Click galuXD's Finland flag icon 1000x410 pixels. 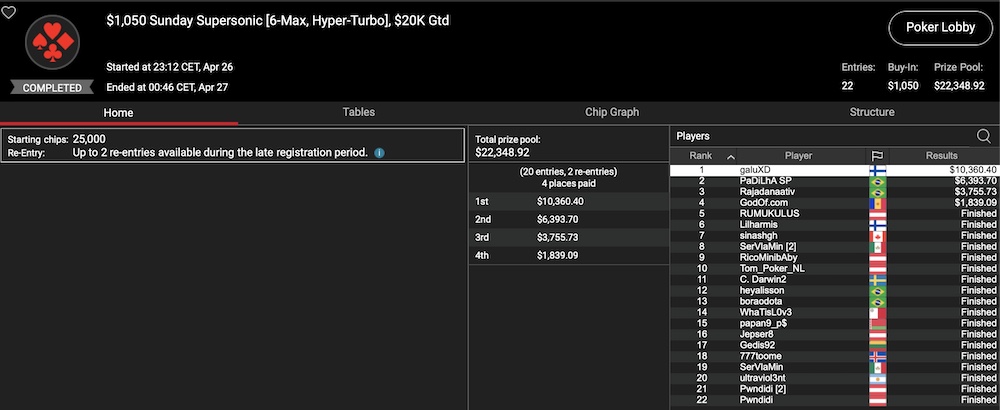[877, 170]
